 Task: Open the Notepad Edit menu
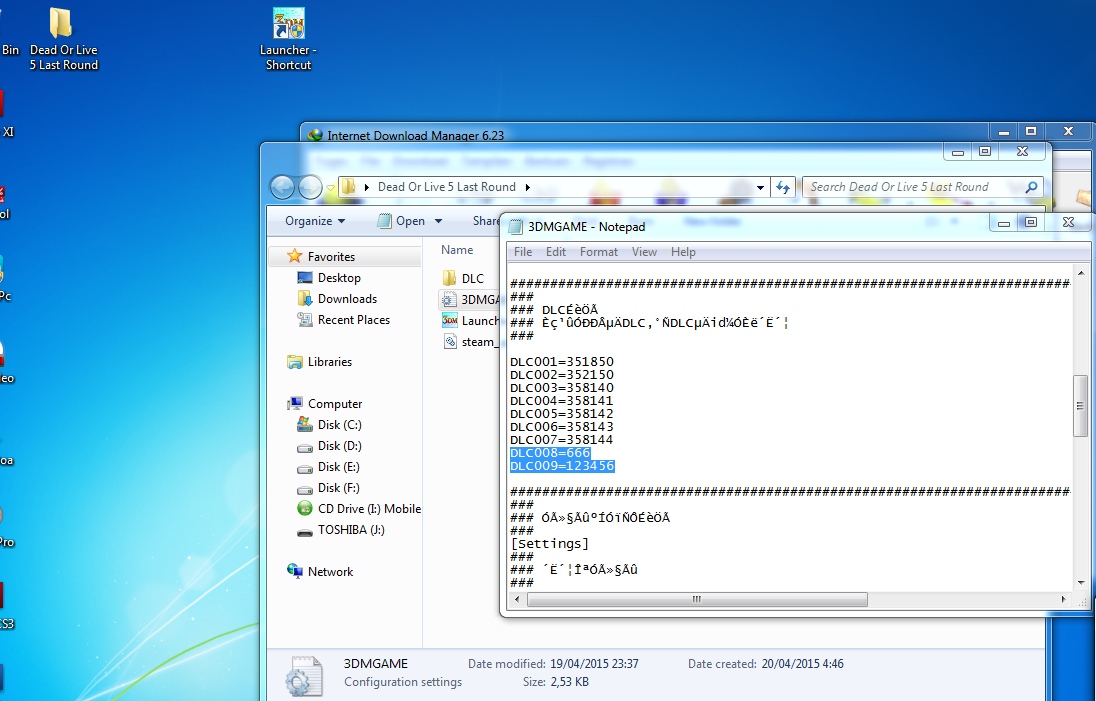point(556,252)
